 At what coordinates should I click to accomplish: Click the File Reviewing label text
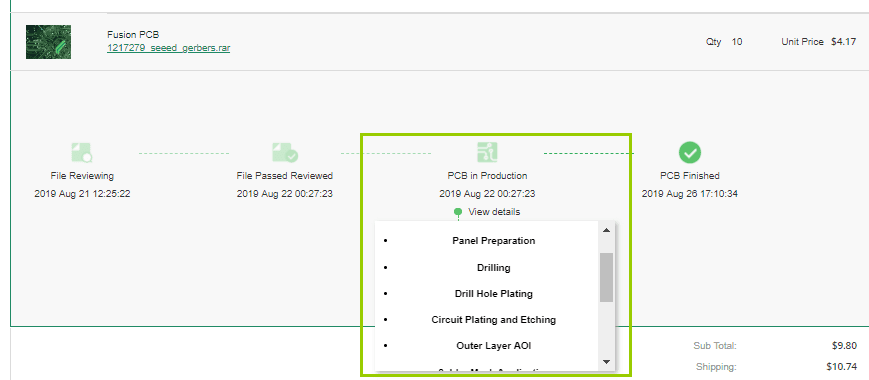click(x=82, y=176)
